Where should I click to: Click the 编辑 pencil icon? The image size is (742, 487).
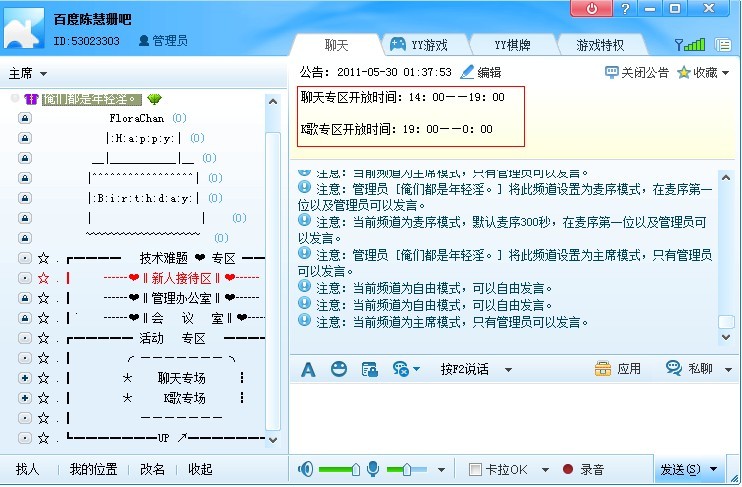click(467, 72)
